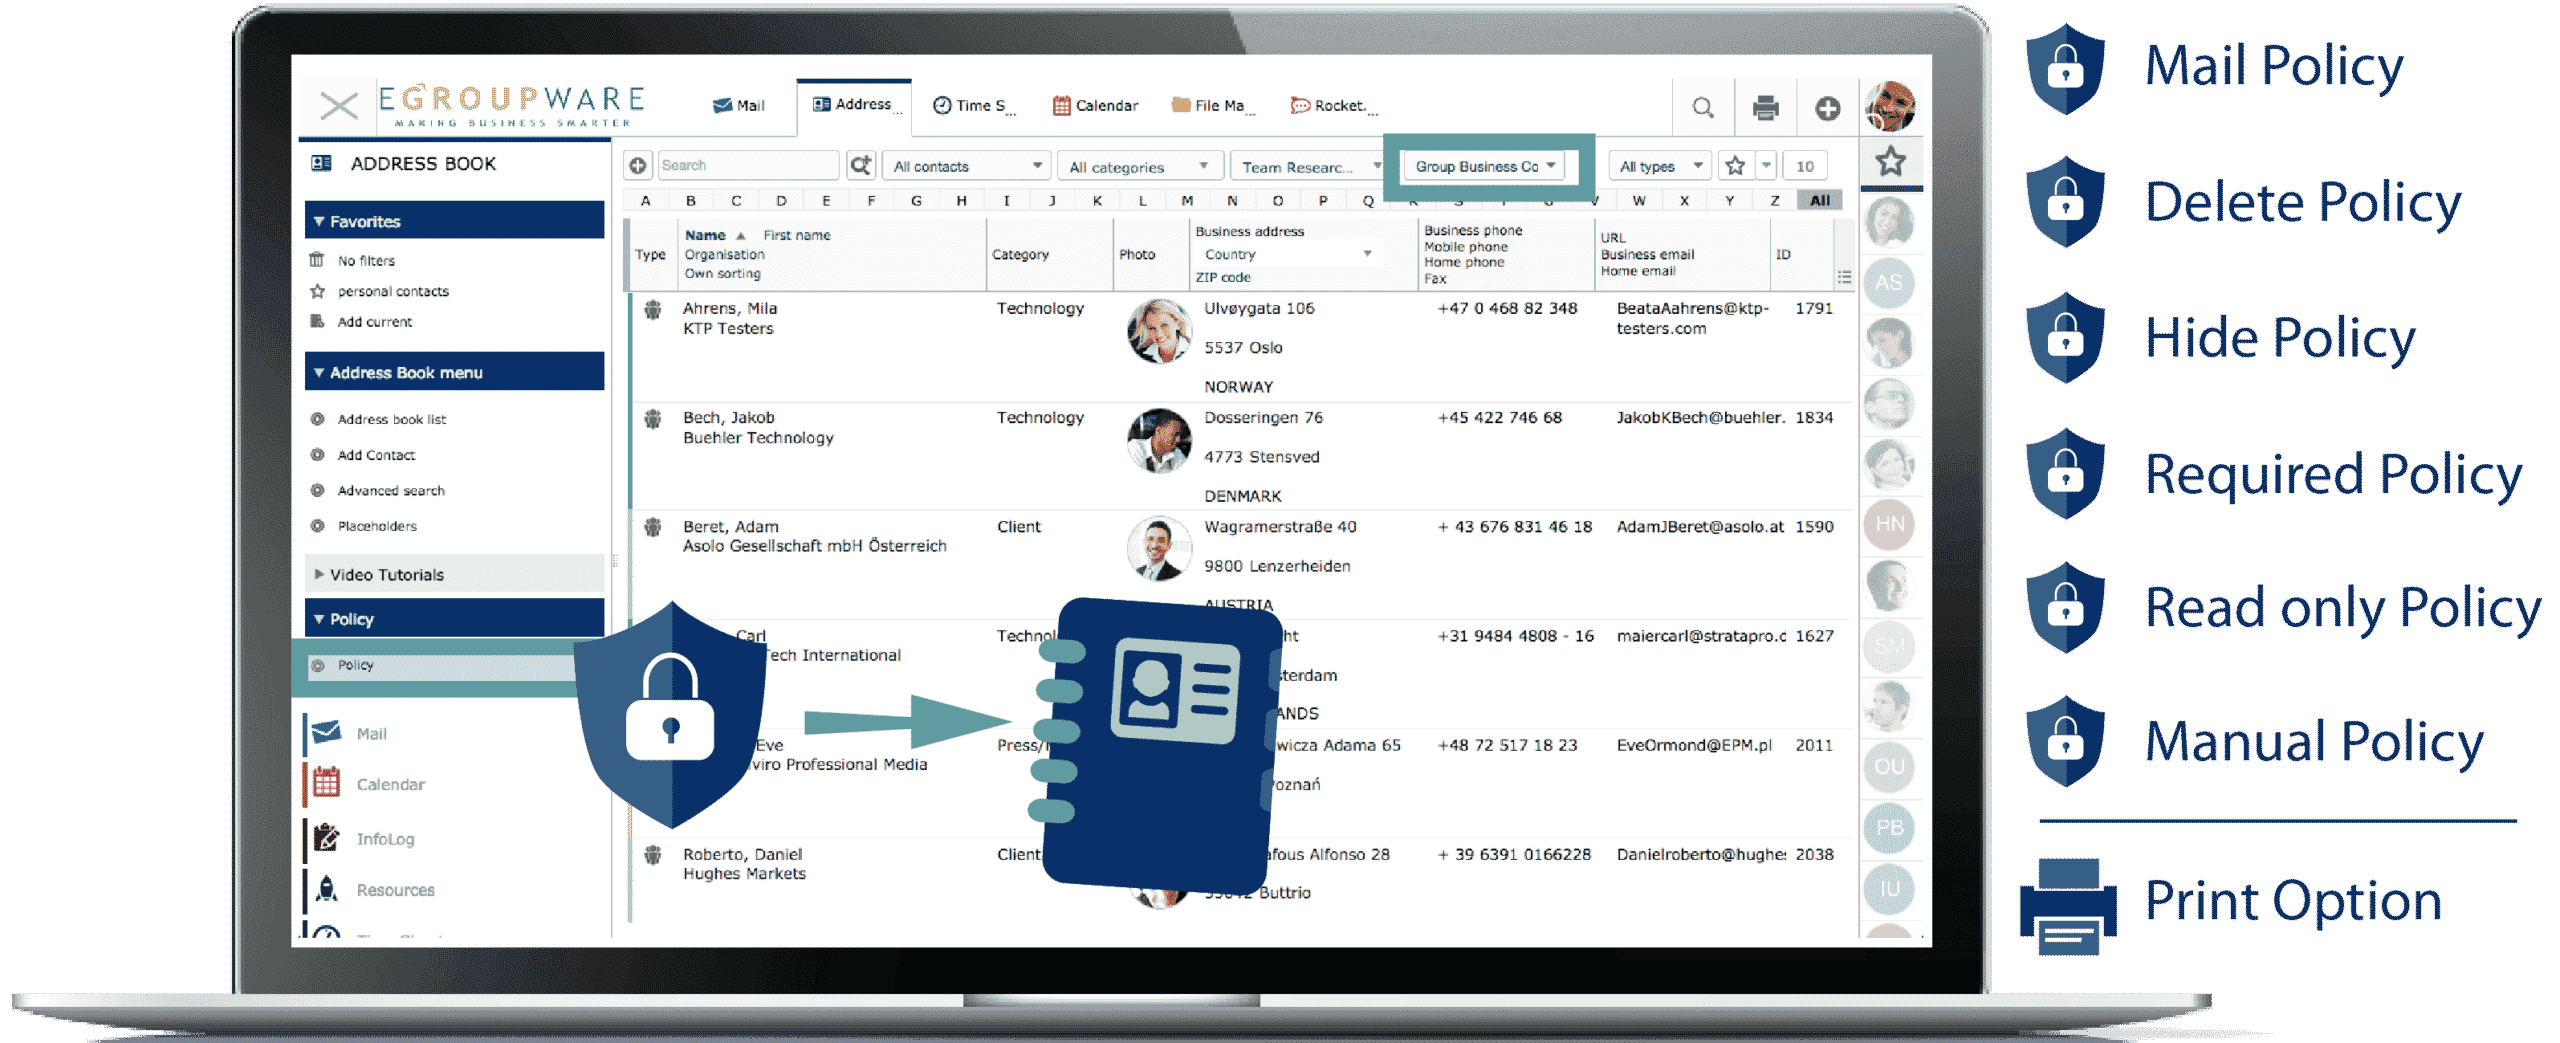Click the large star icon in right panel
Screen dimensions: 2560x1043
tap(1890, 162)
